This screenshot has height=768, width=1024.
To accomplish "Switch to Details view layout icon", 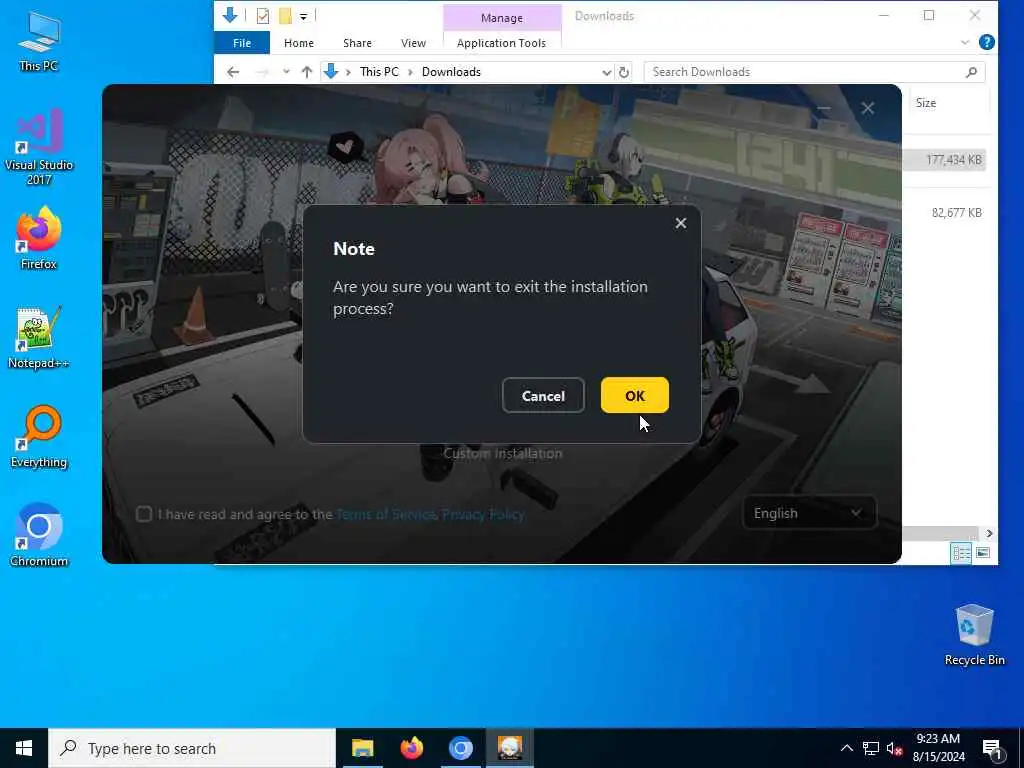I will 961,553.
